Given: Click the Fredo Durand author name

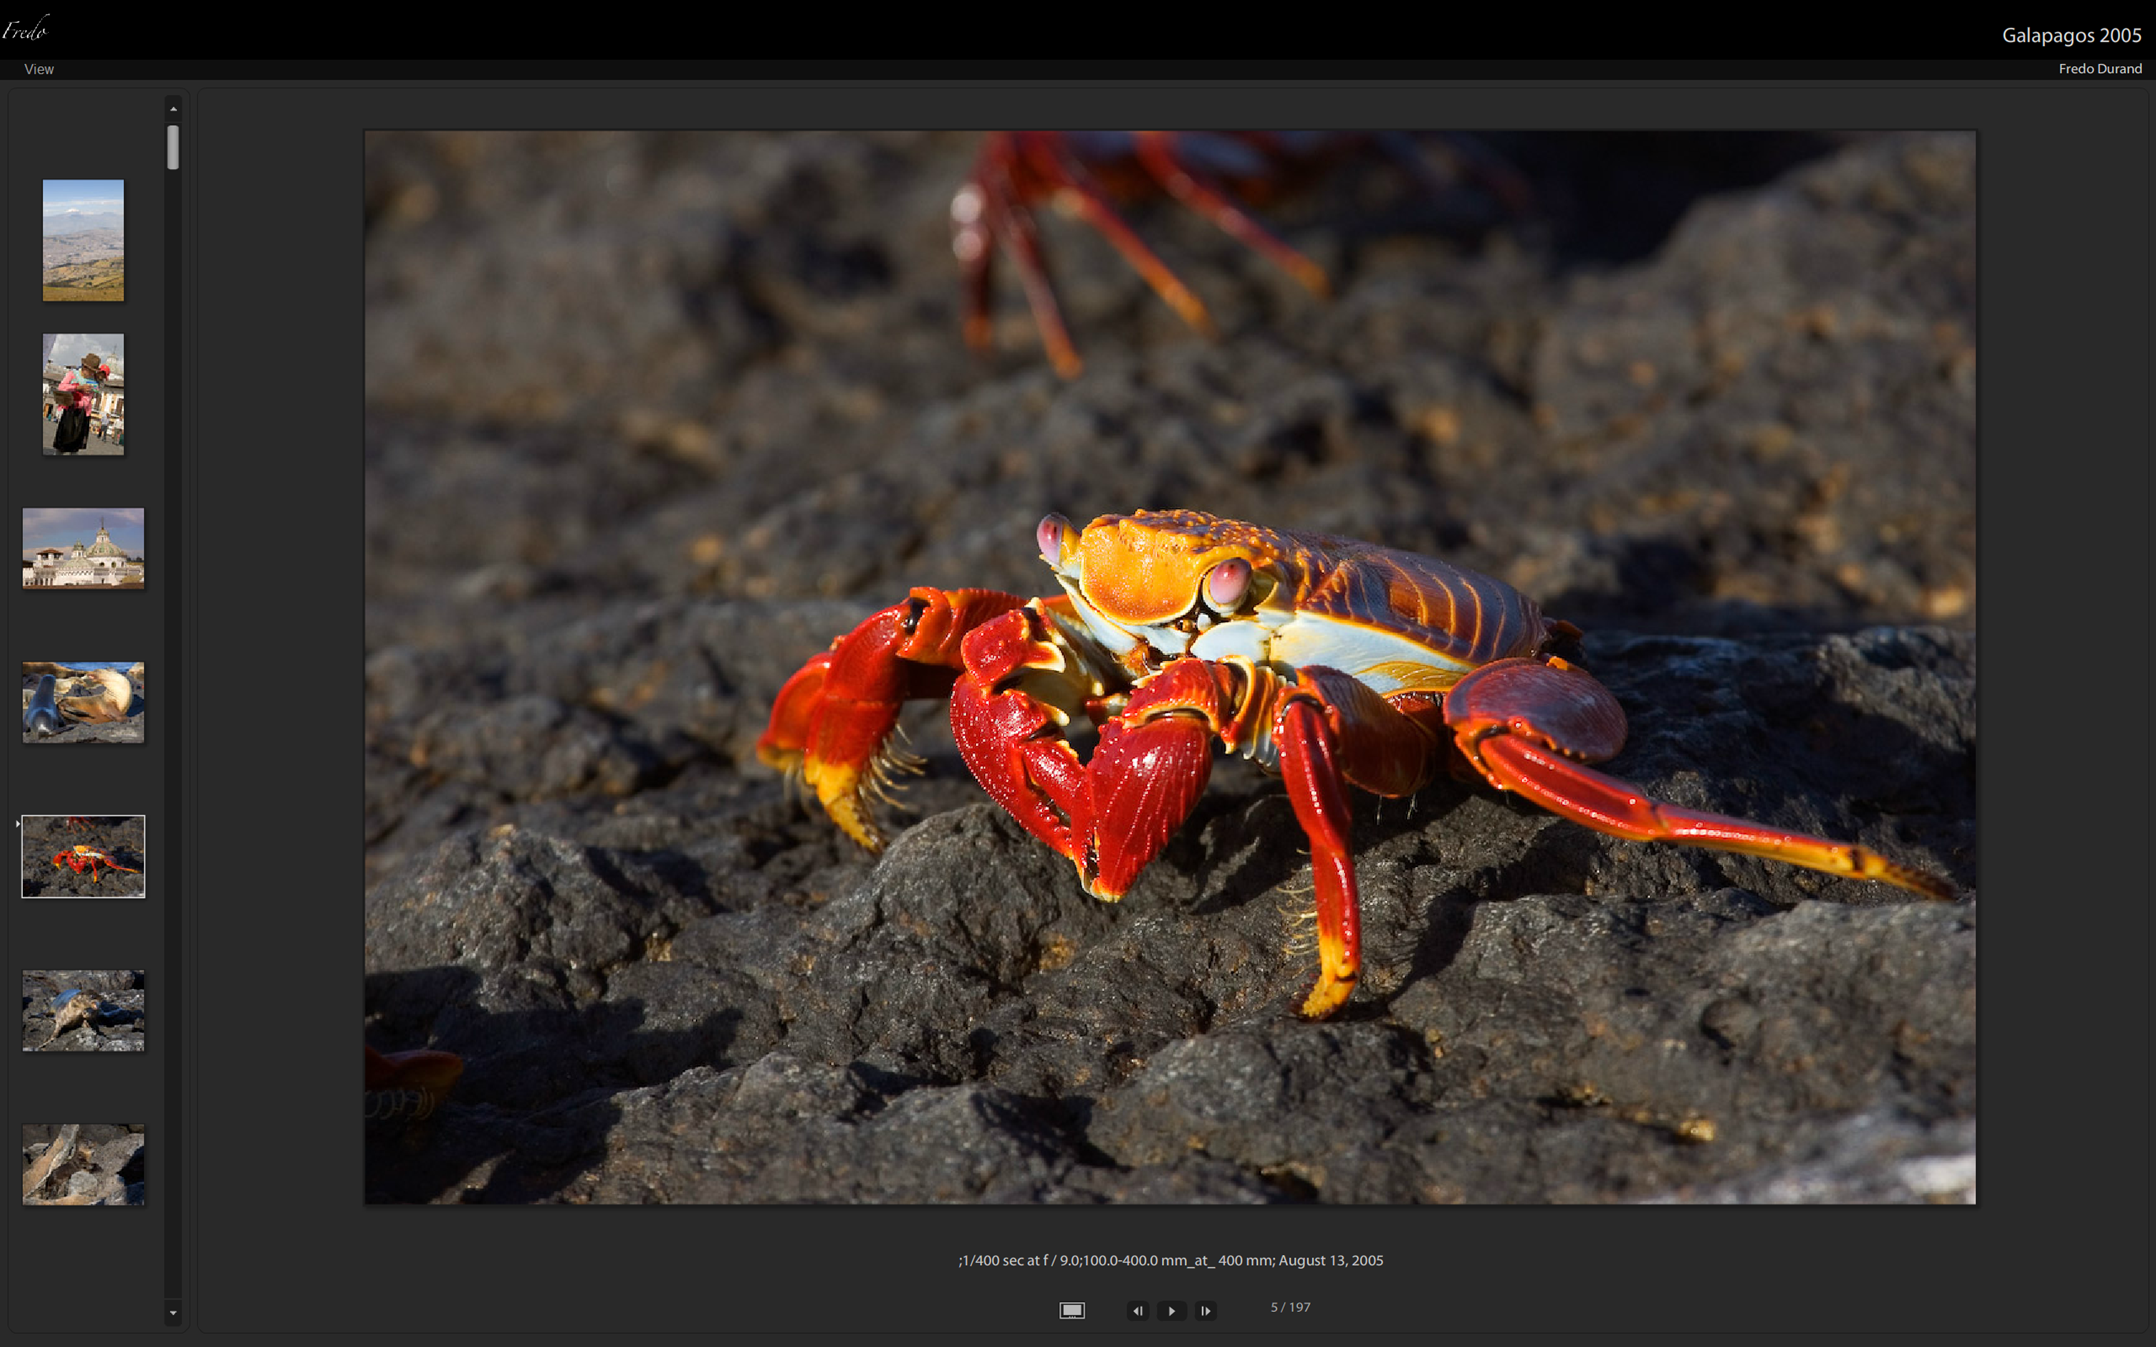Looking at the screenshot, I should click(2099, 69).
